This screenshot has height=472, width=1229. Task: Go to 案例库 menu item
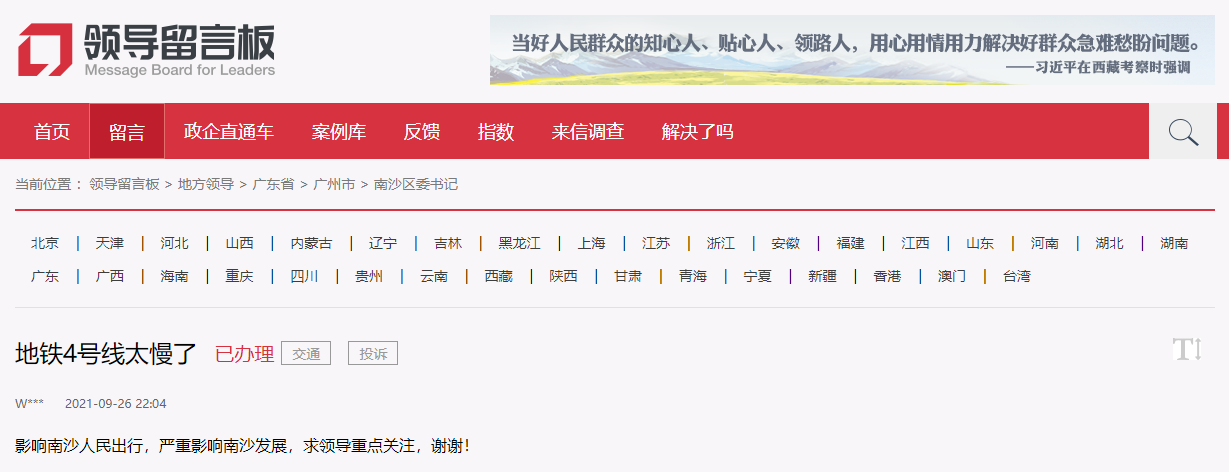339,132
